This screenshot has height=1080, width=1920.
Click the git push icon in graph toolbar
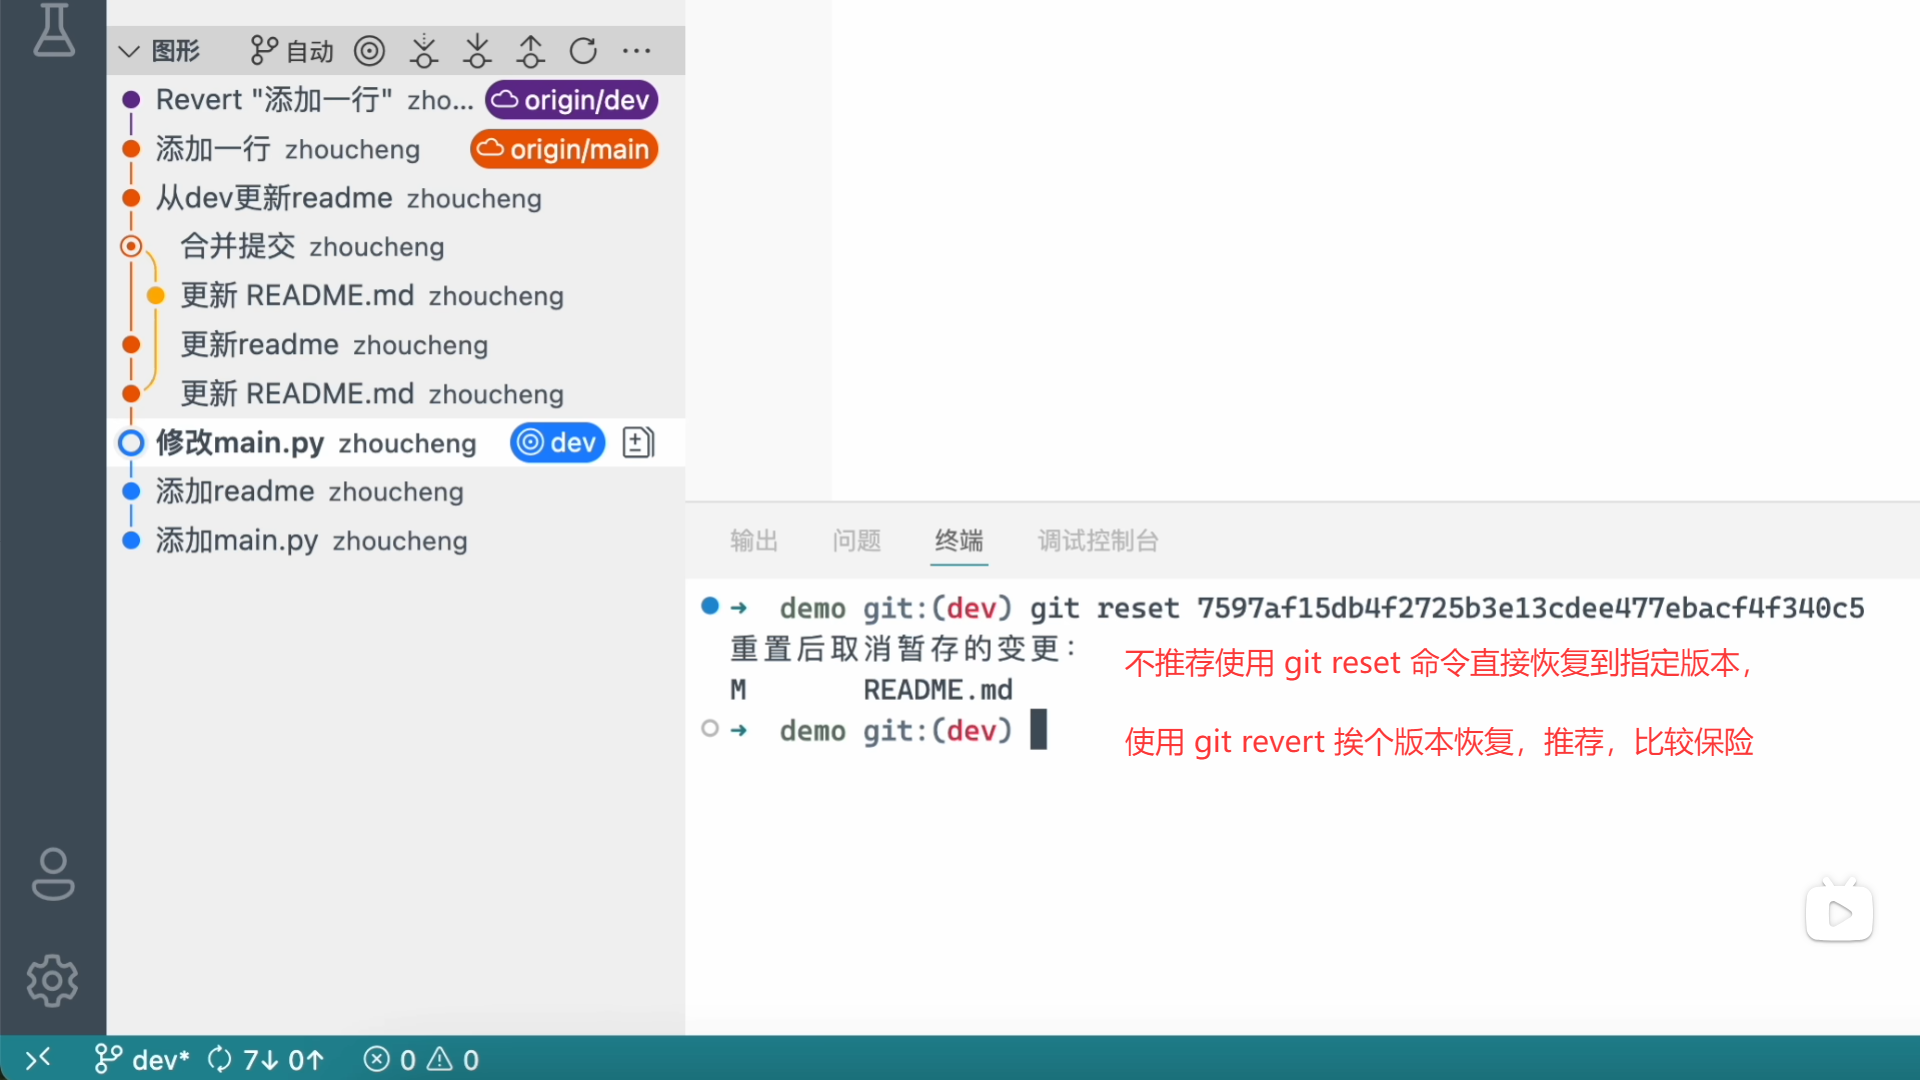(530, 51)
